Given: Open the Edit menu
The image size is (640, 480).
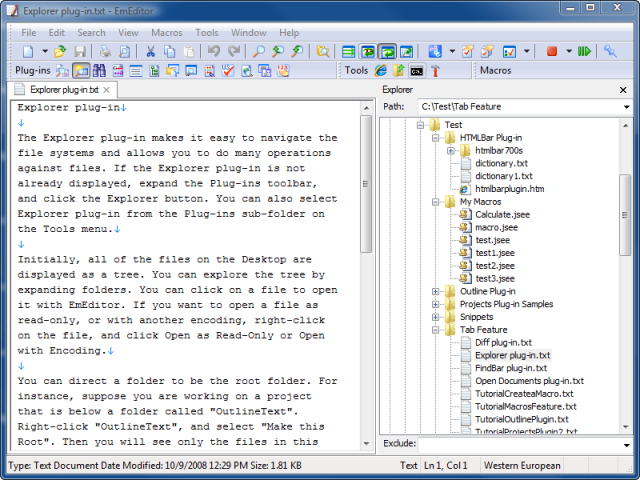Looking at the screenshot, I should point(57,33).
